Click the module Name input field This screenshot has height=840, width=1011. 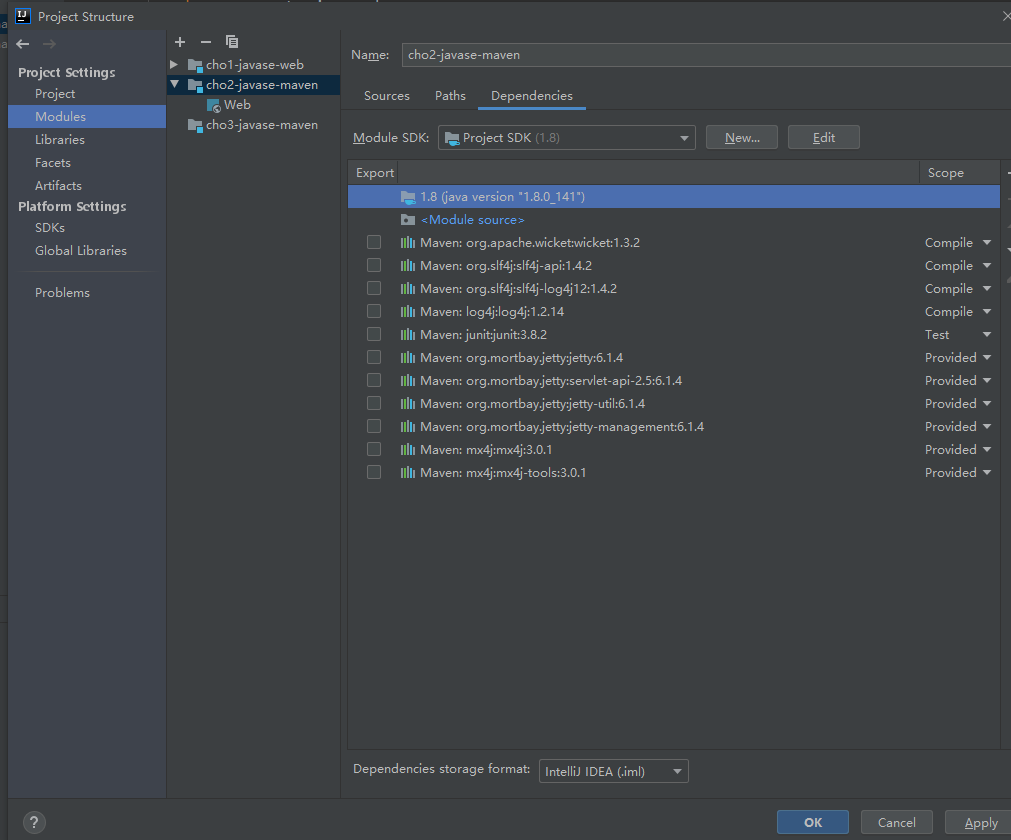[x=700, y=55]
